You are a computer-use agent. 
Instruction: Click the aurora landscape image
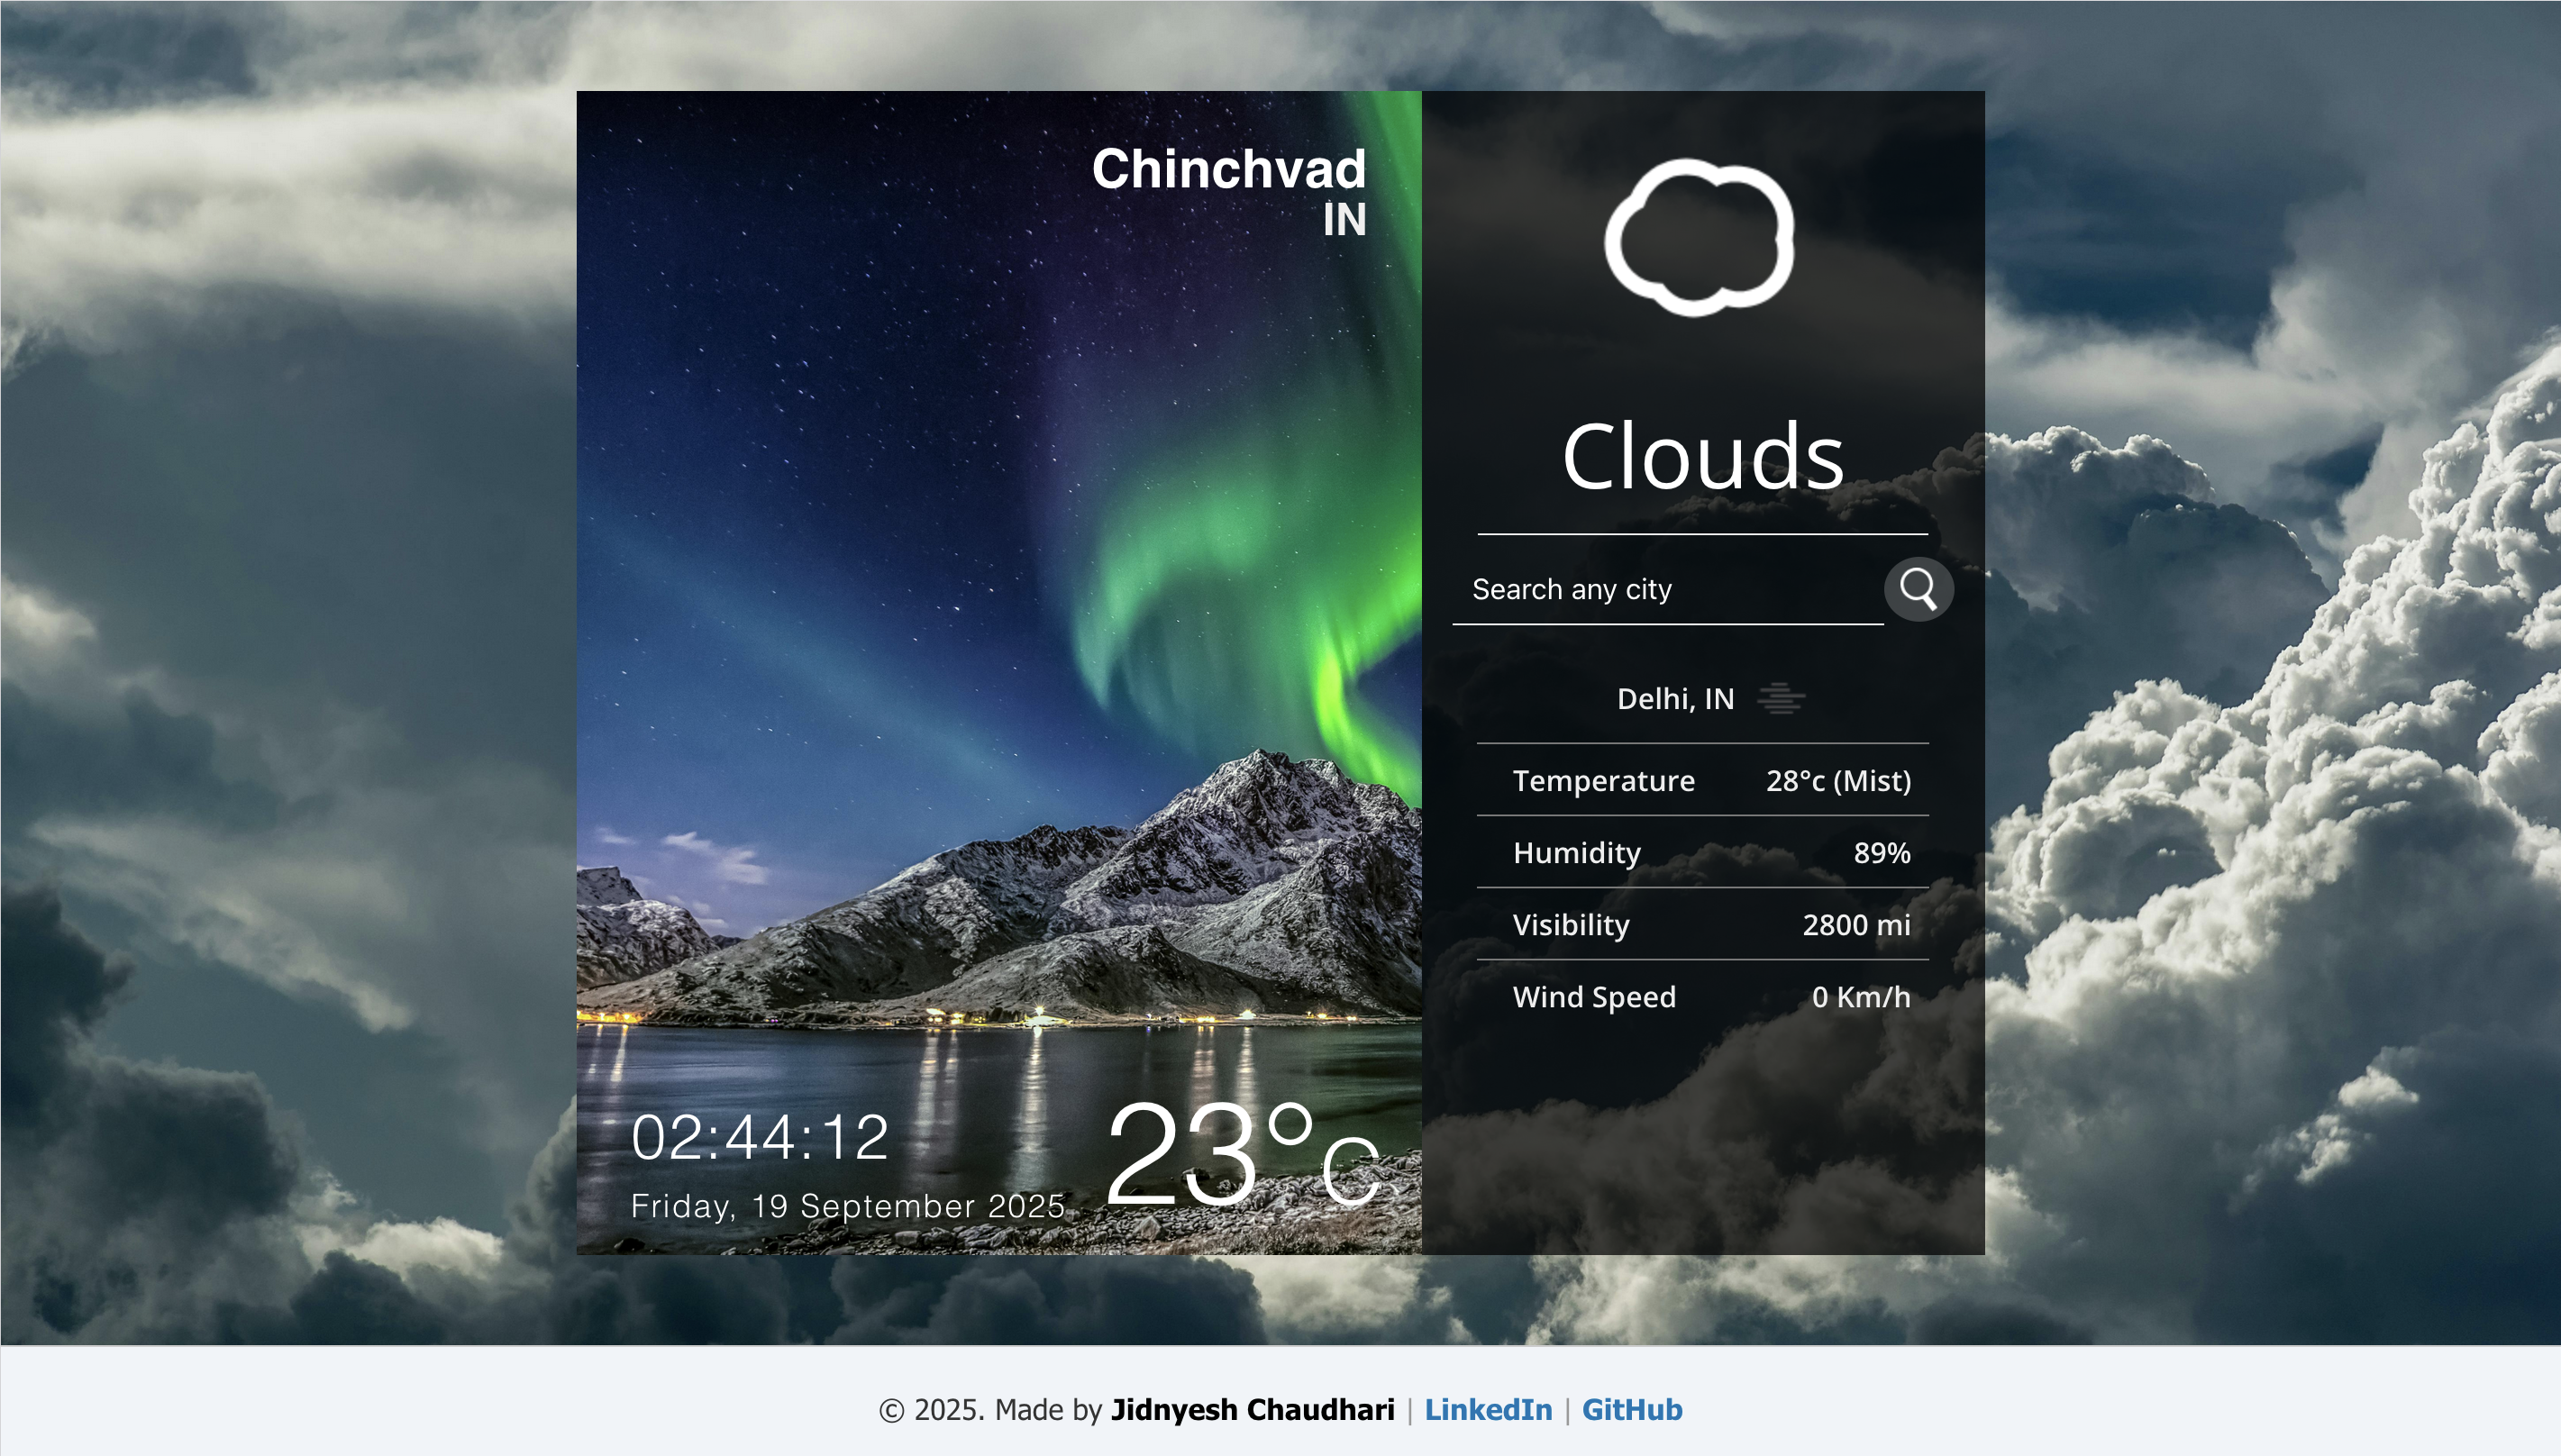point(999,672)
